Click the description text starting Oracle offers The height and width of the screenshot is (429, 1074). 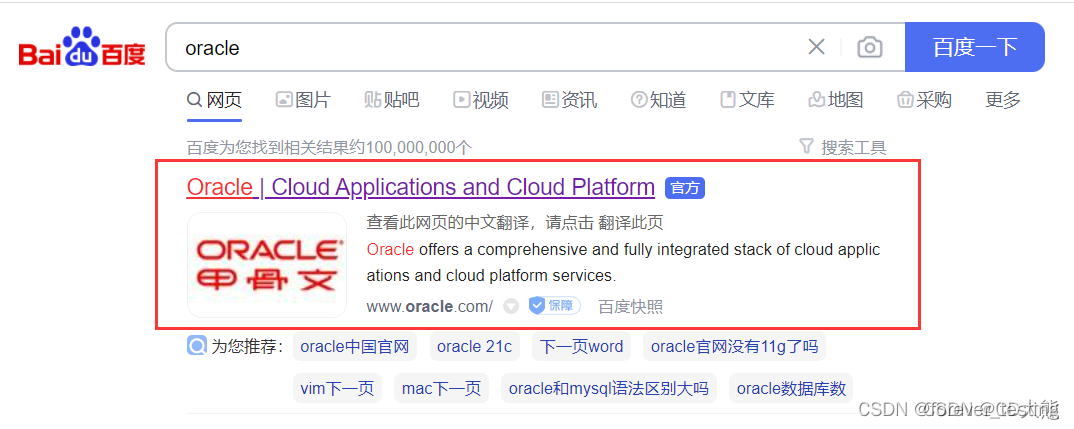pos(623,263)
